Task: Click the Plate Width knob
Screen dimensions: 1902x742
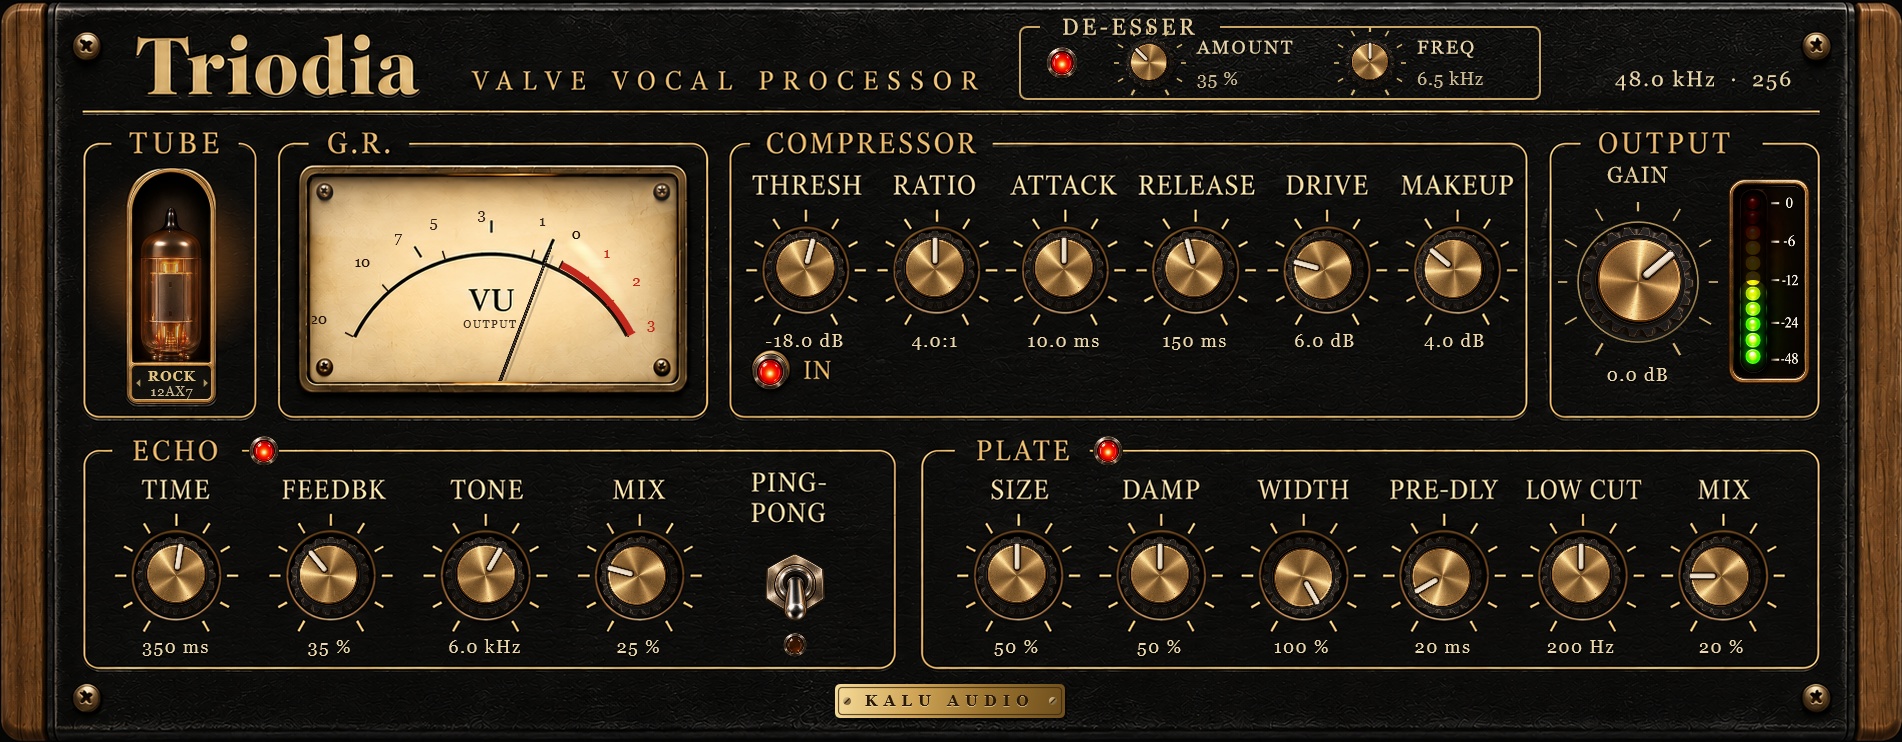Action: pyautogui.click(x=1303, y=575)
